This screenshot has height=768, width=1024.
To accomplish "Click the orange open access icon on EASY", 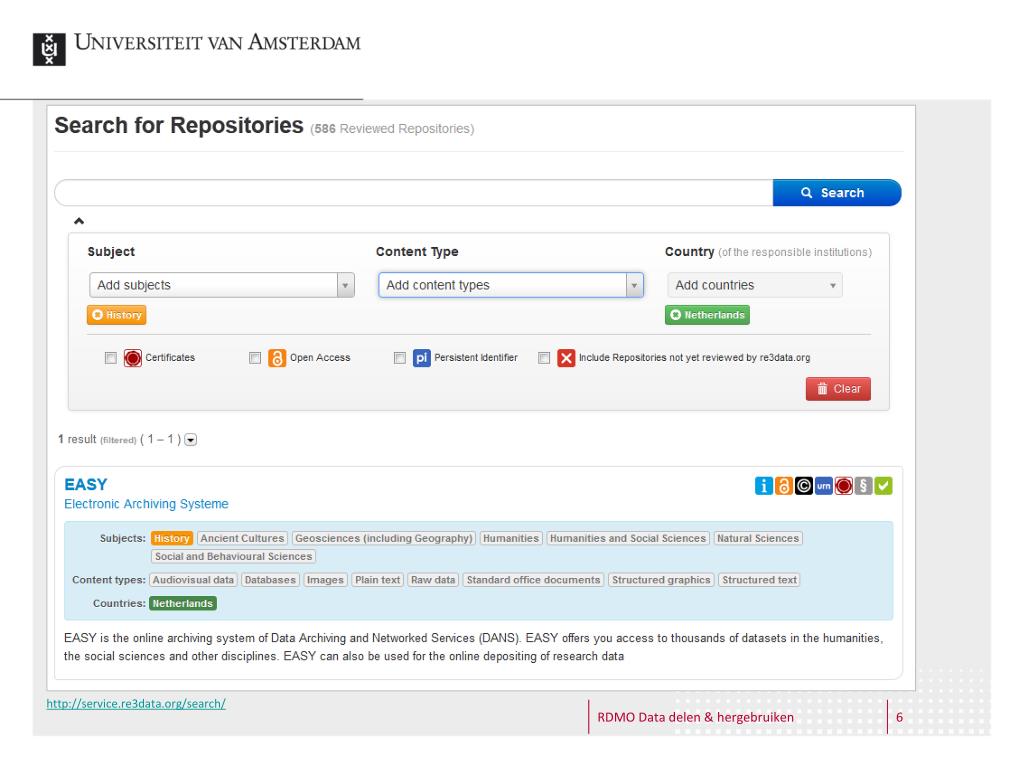I will point(784,486).
